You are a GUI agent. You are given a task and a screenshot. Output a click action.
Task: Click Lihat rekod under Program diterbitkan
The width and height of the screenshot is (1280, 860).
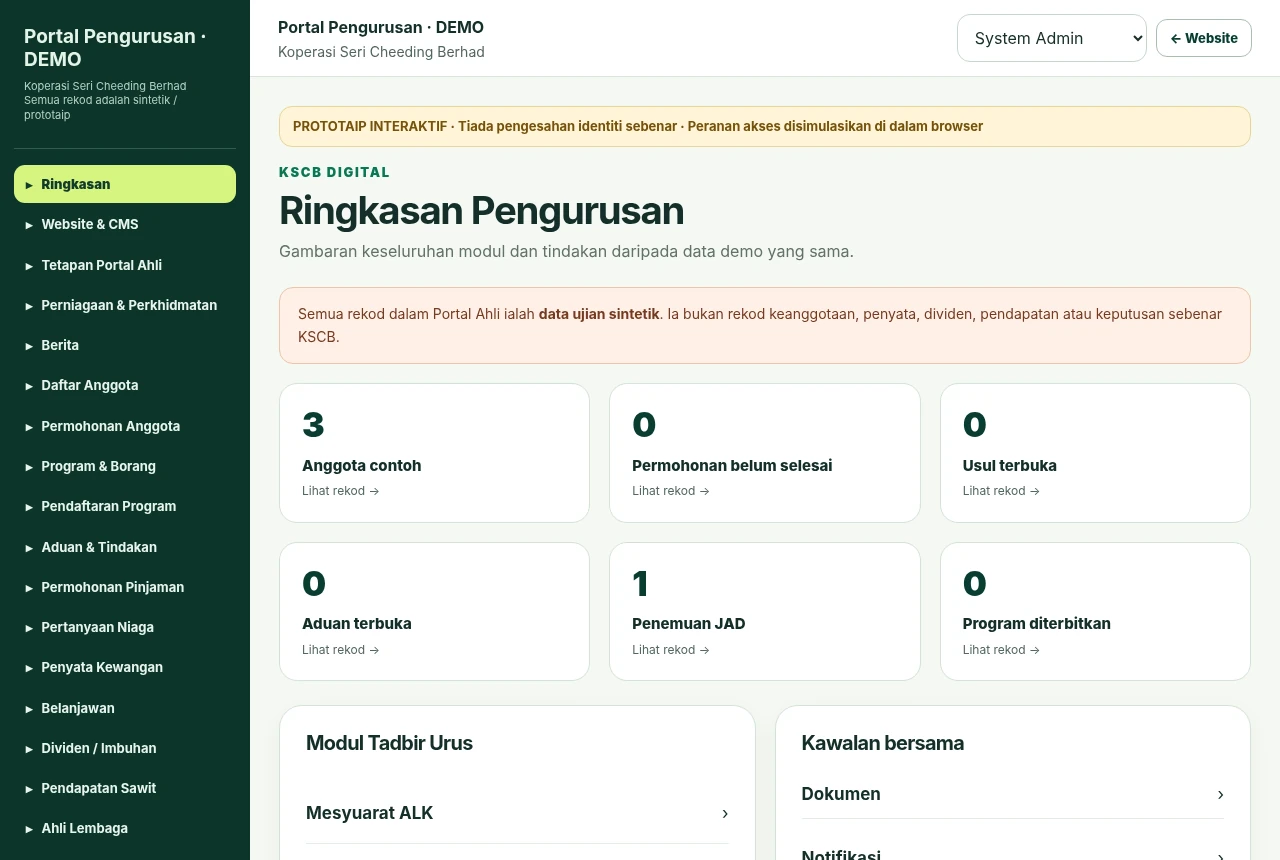click(1001, 650)
